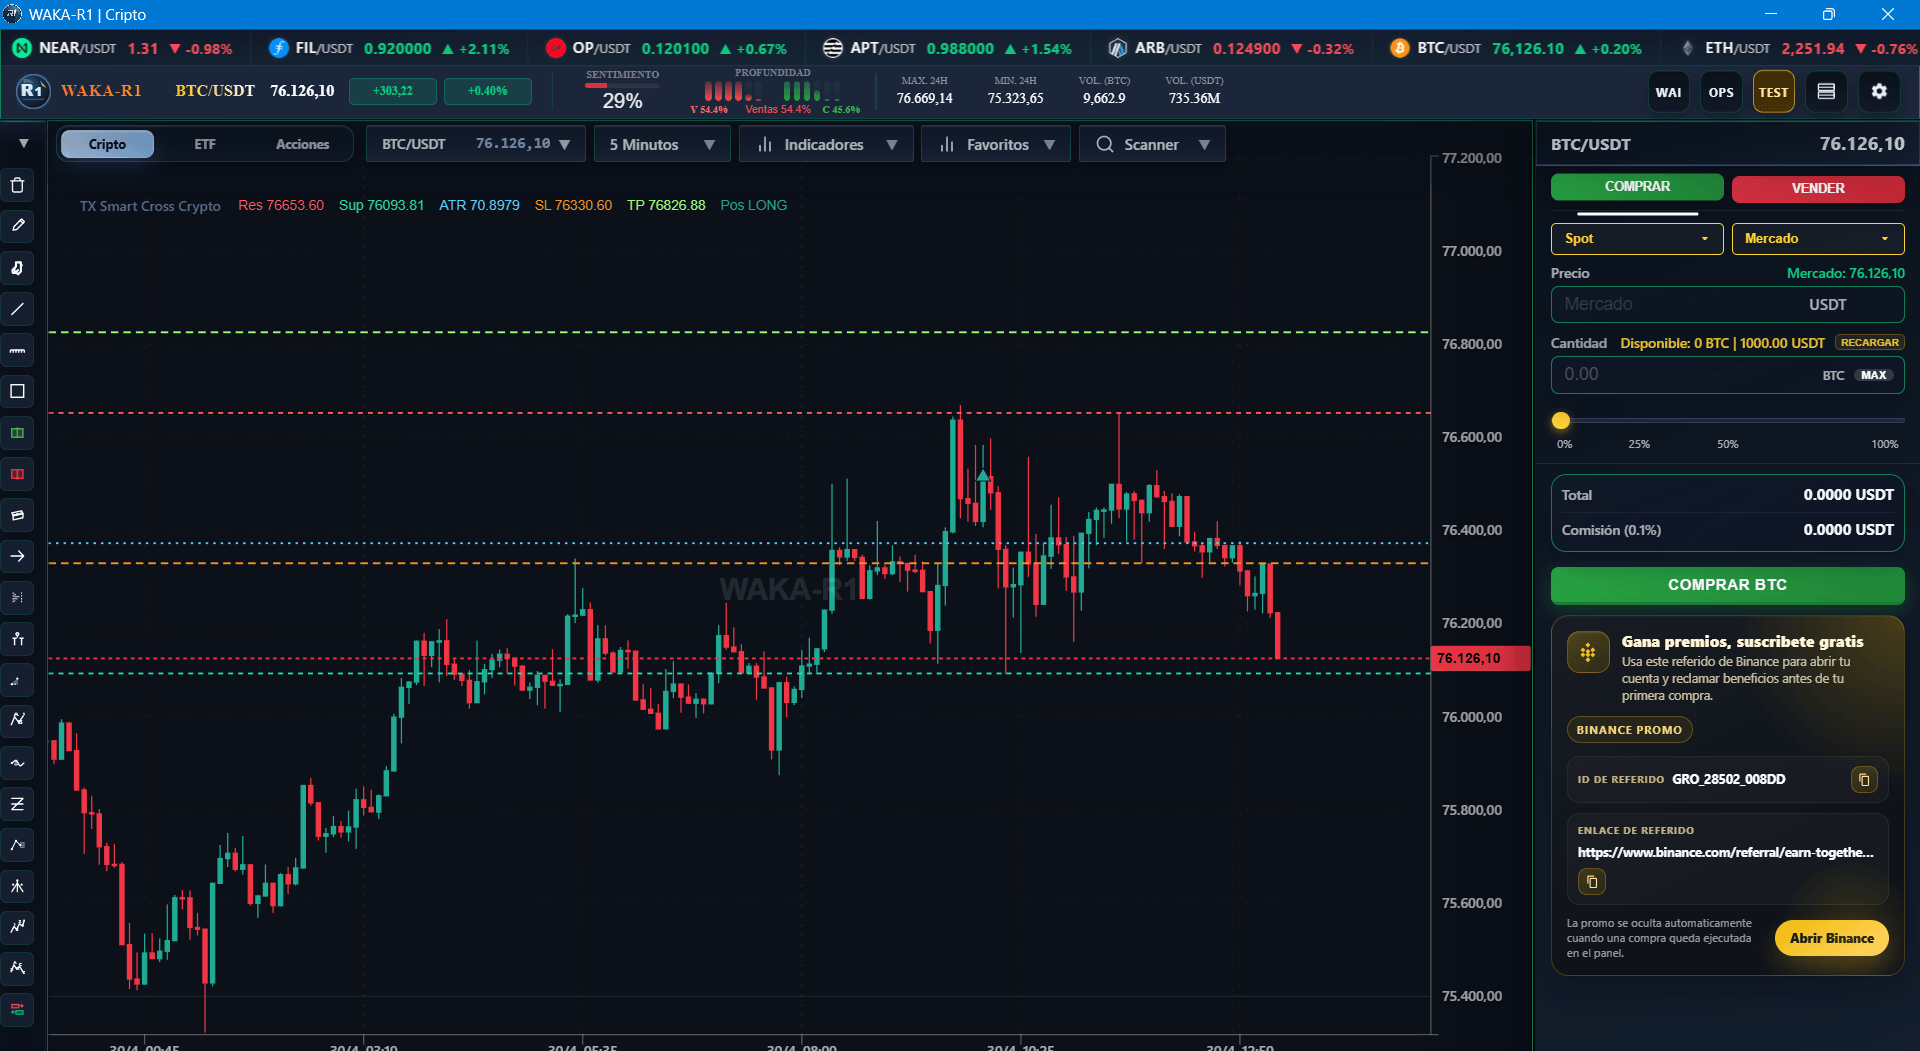Switch order side to COMPRAR
The image size is (1920, 1051).
[1637, 187]
